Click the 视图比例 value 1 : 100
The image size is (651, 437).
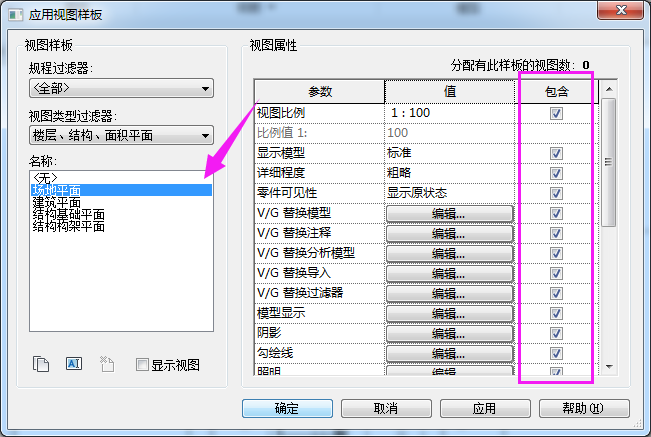click(x=448, y=113)
